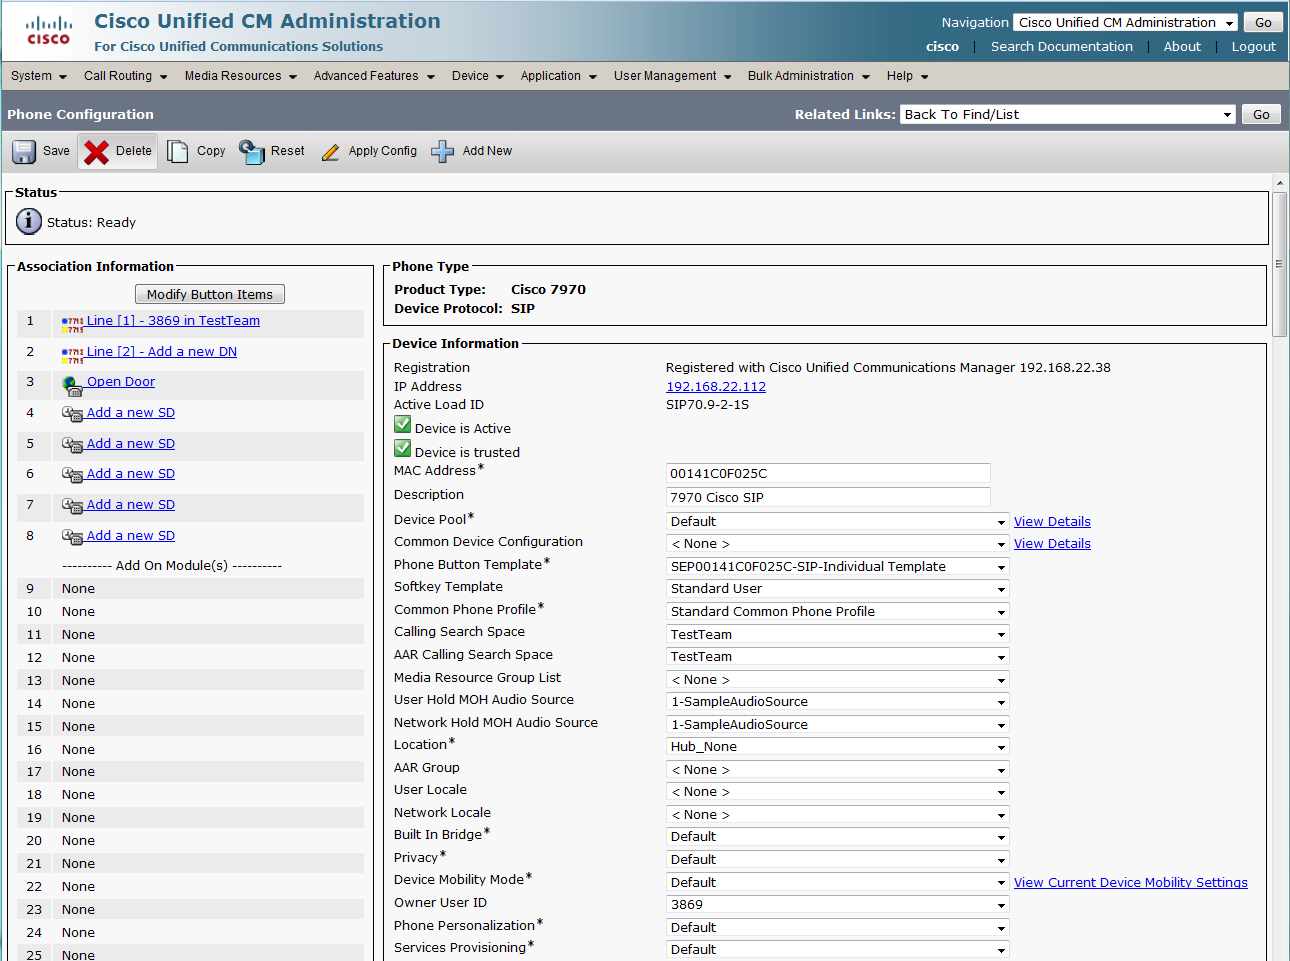
Task: Click the Apply Config pencil icon
Action: pyautogui.click(x=330, y=152)
